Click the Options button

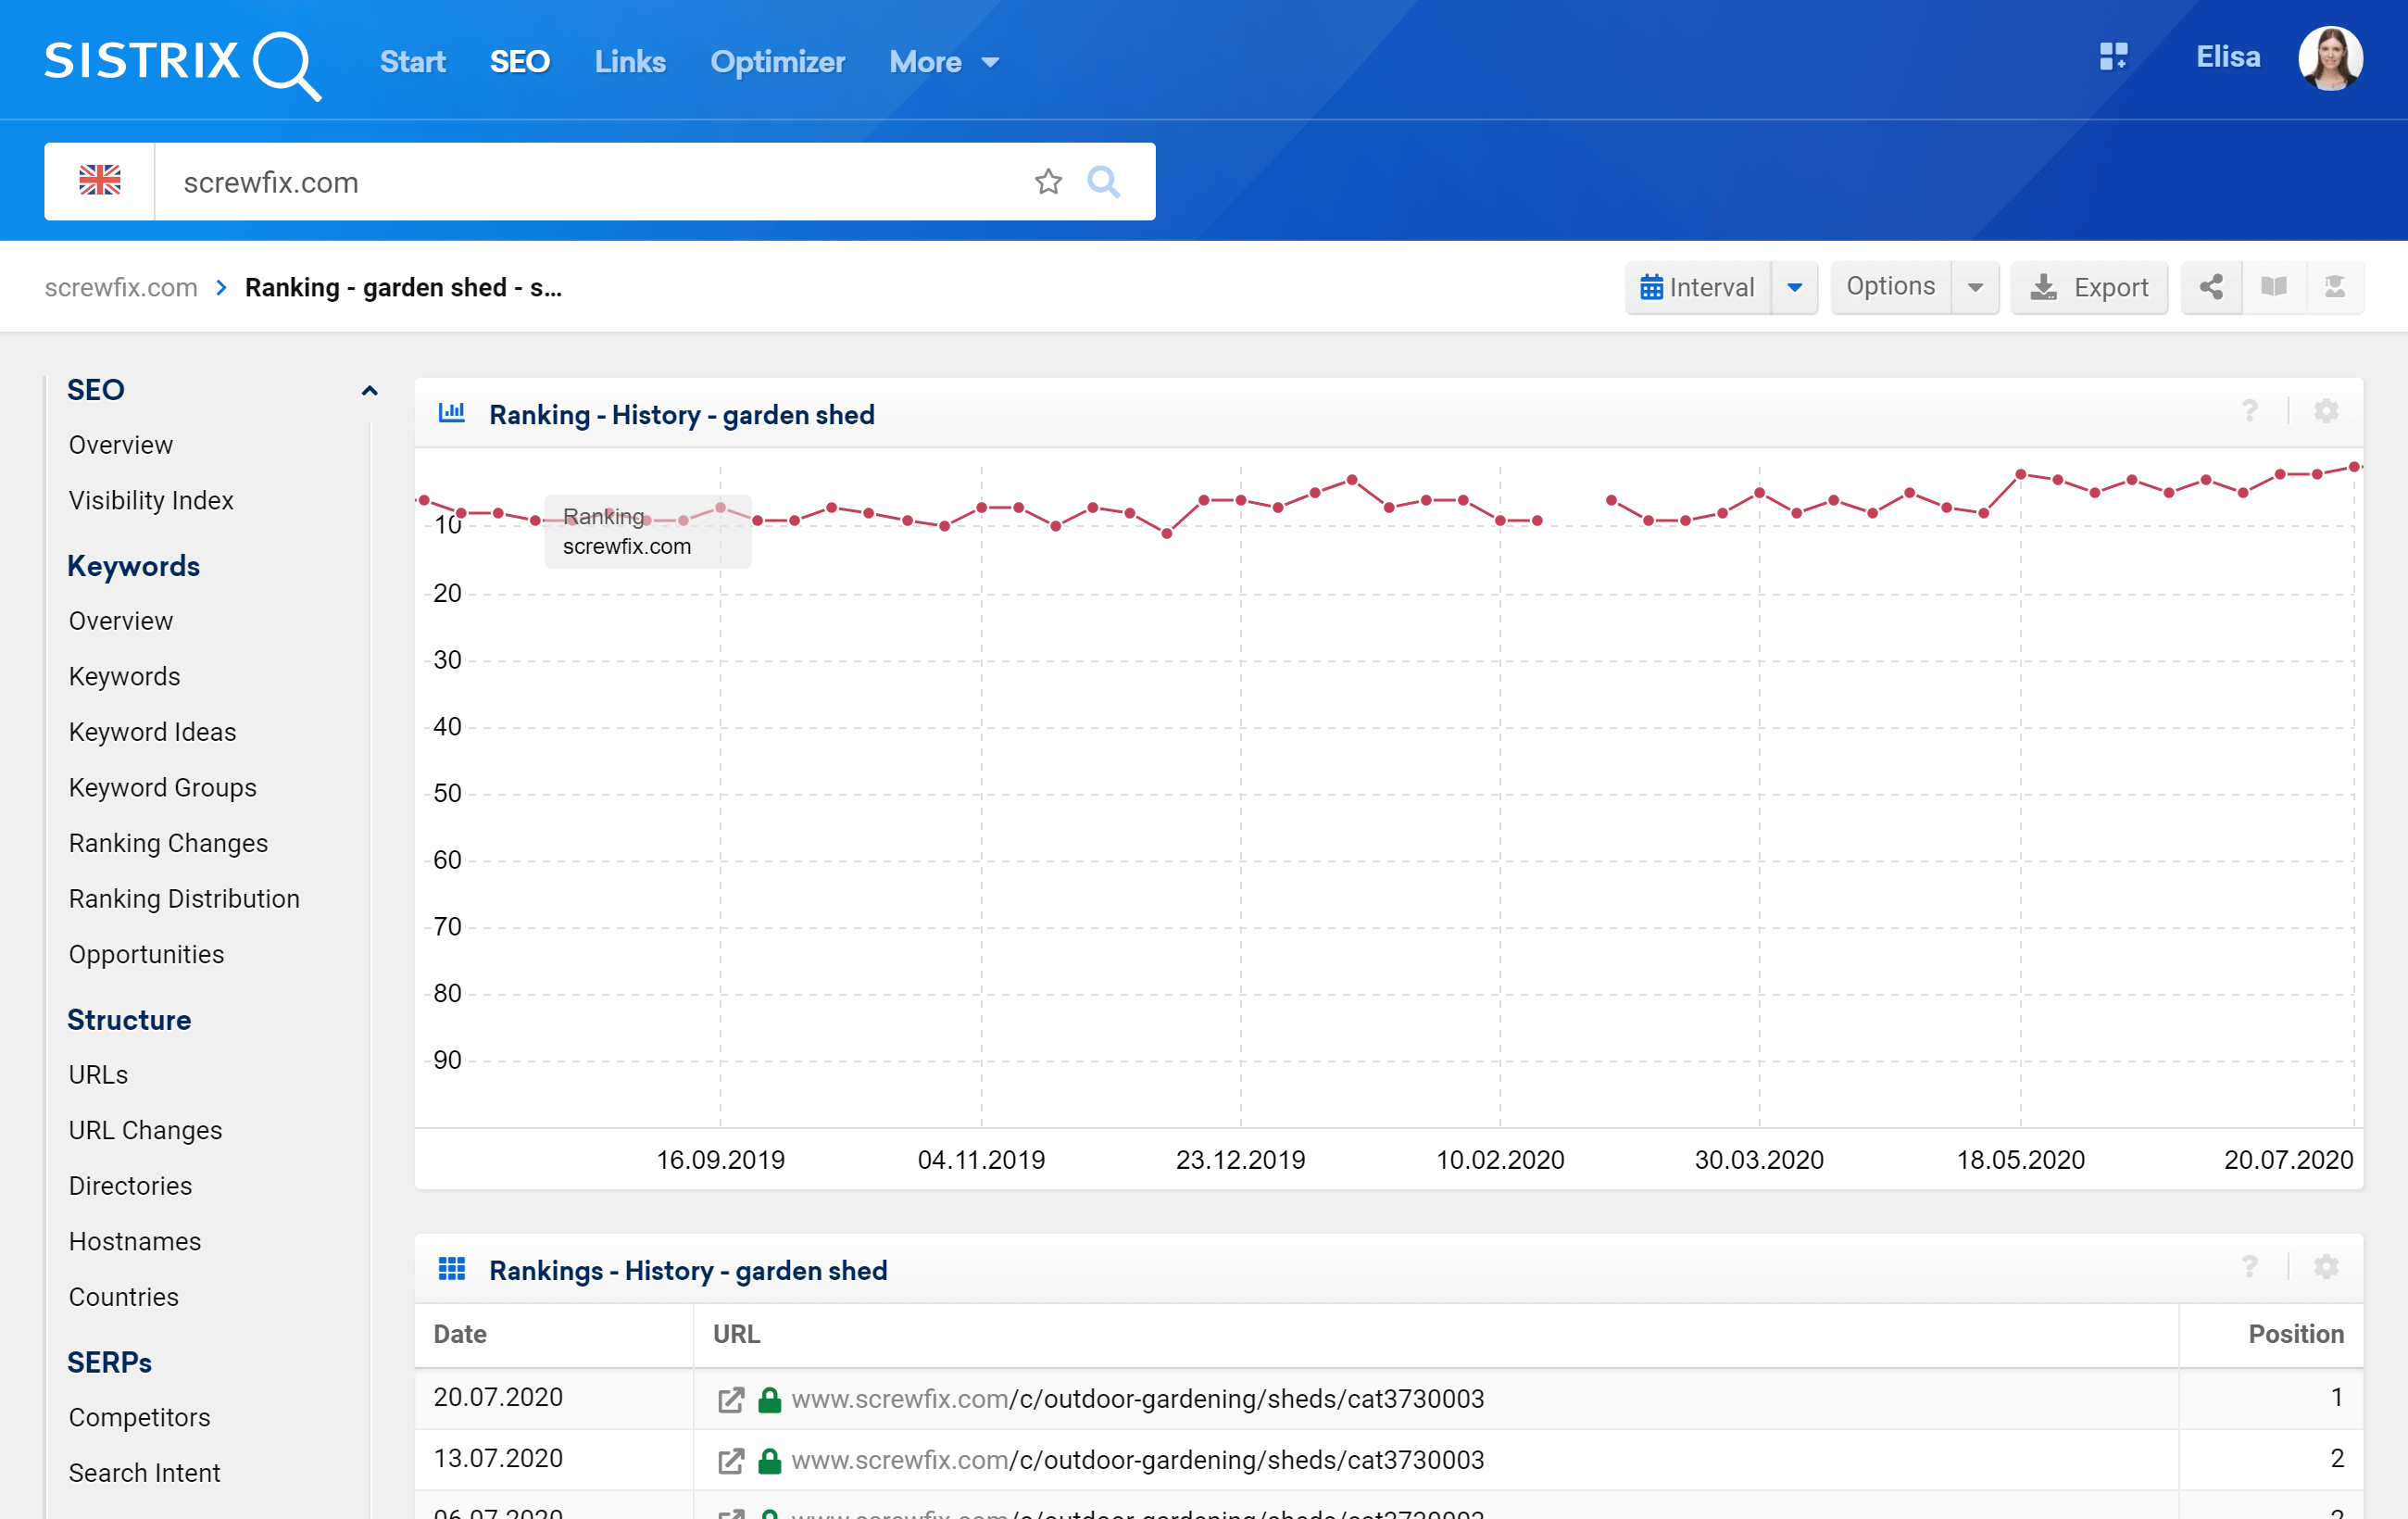point(1890,287)
